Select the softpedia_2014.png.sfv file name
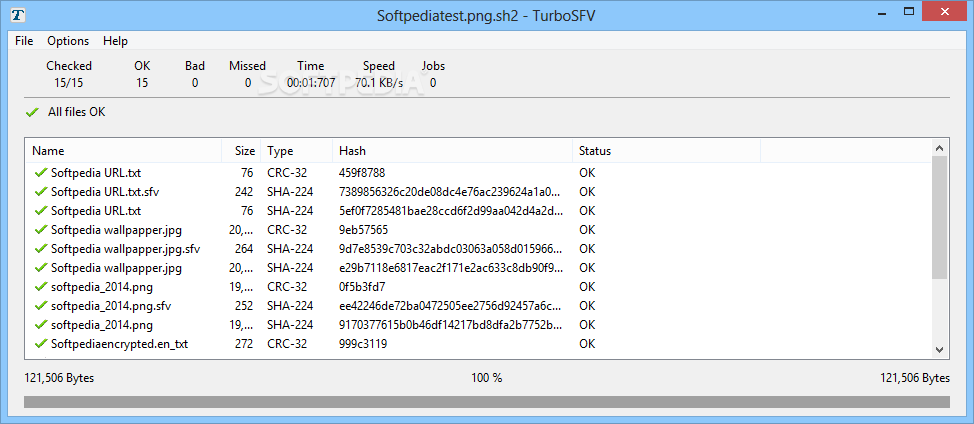Viewport: 974px width, 424px height. pyautogui.click(x=111, y=306)
